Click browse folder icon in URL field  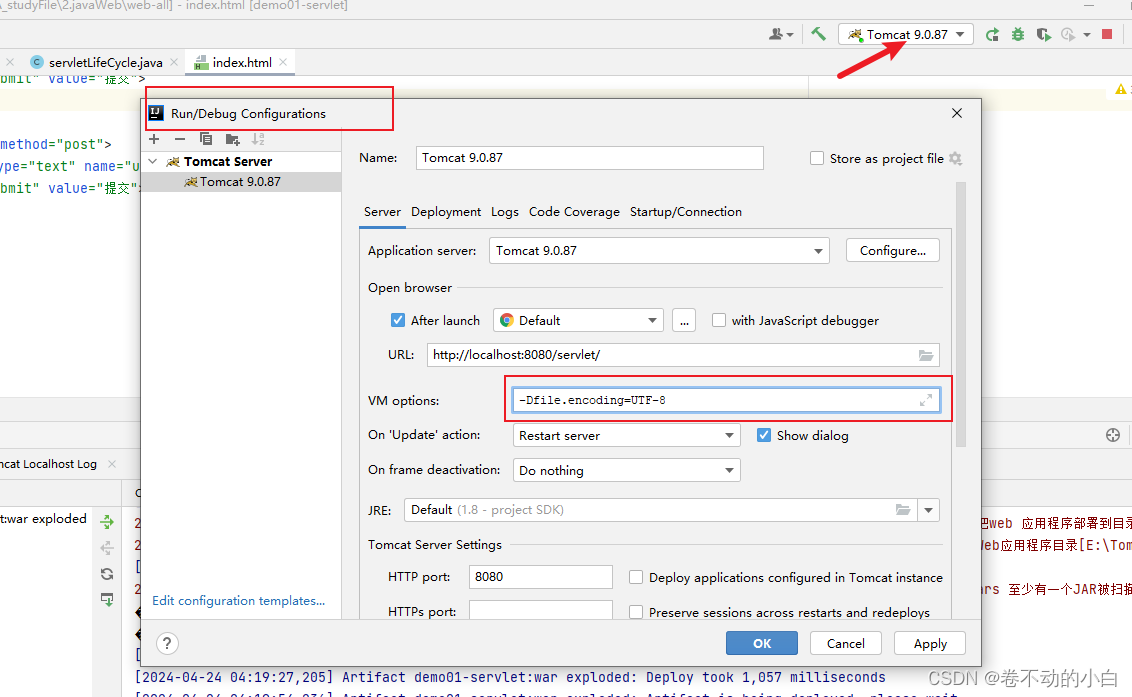point(926,355)
